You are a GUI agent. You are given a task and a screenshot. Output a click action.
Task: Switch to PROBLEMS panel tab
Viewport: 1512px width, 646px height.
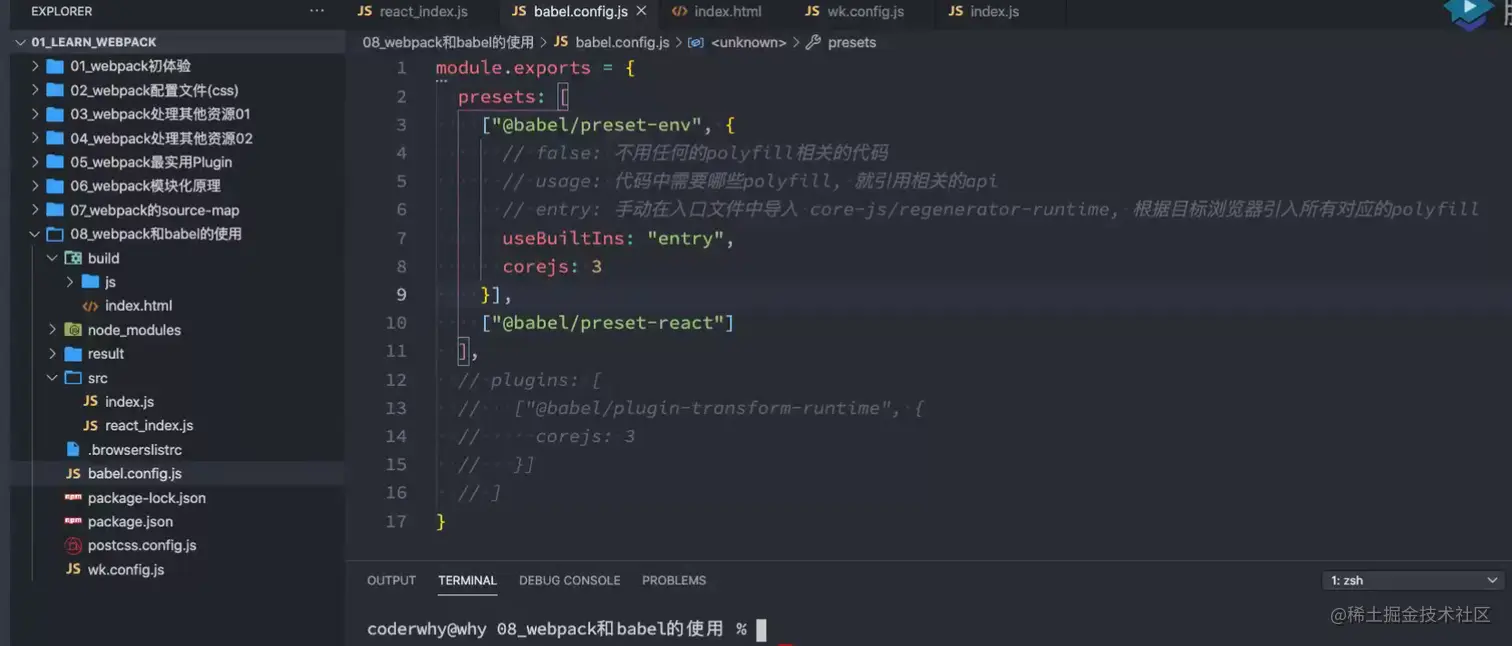[x=674, y=580]
